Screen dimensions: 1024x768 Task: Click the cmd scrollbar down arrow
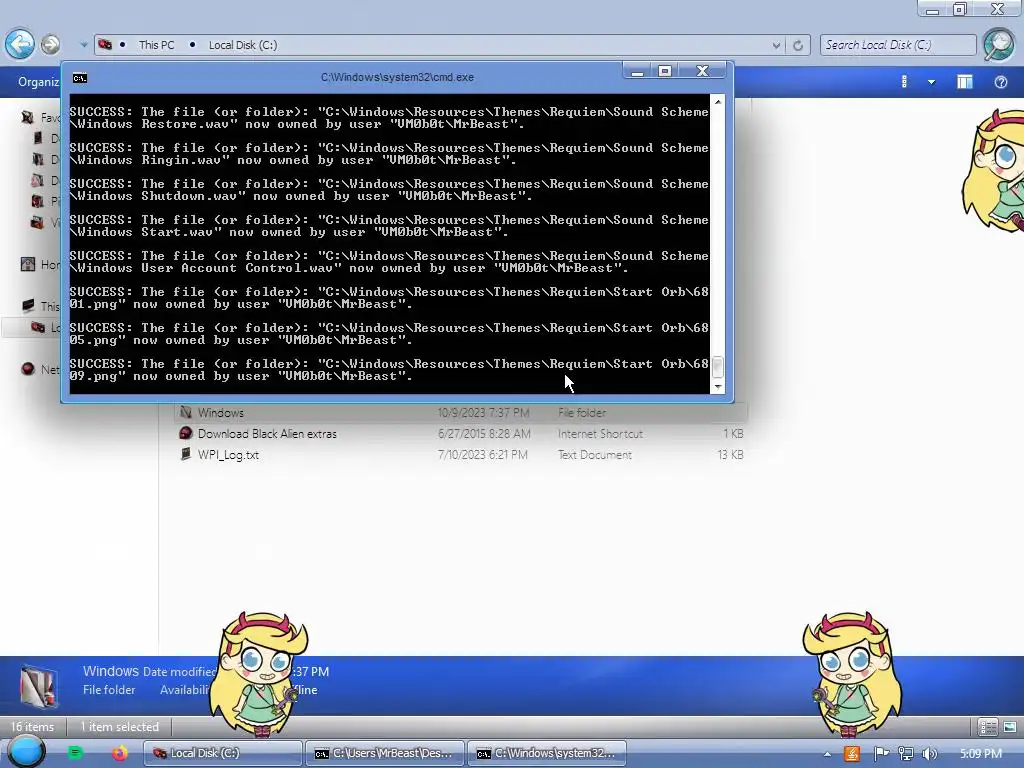pyautogui.click(x=718, y=387)
